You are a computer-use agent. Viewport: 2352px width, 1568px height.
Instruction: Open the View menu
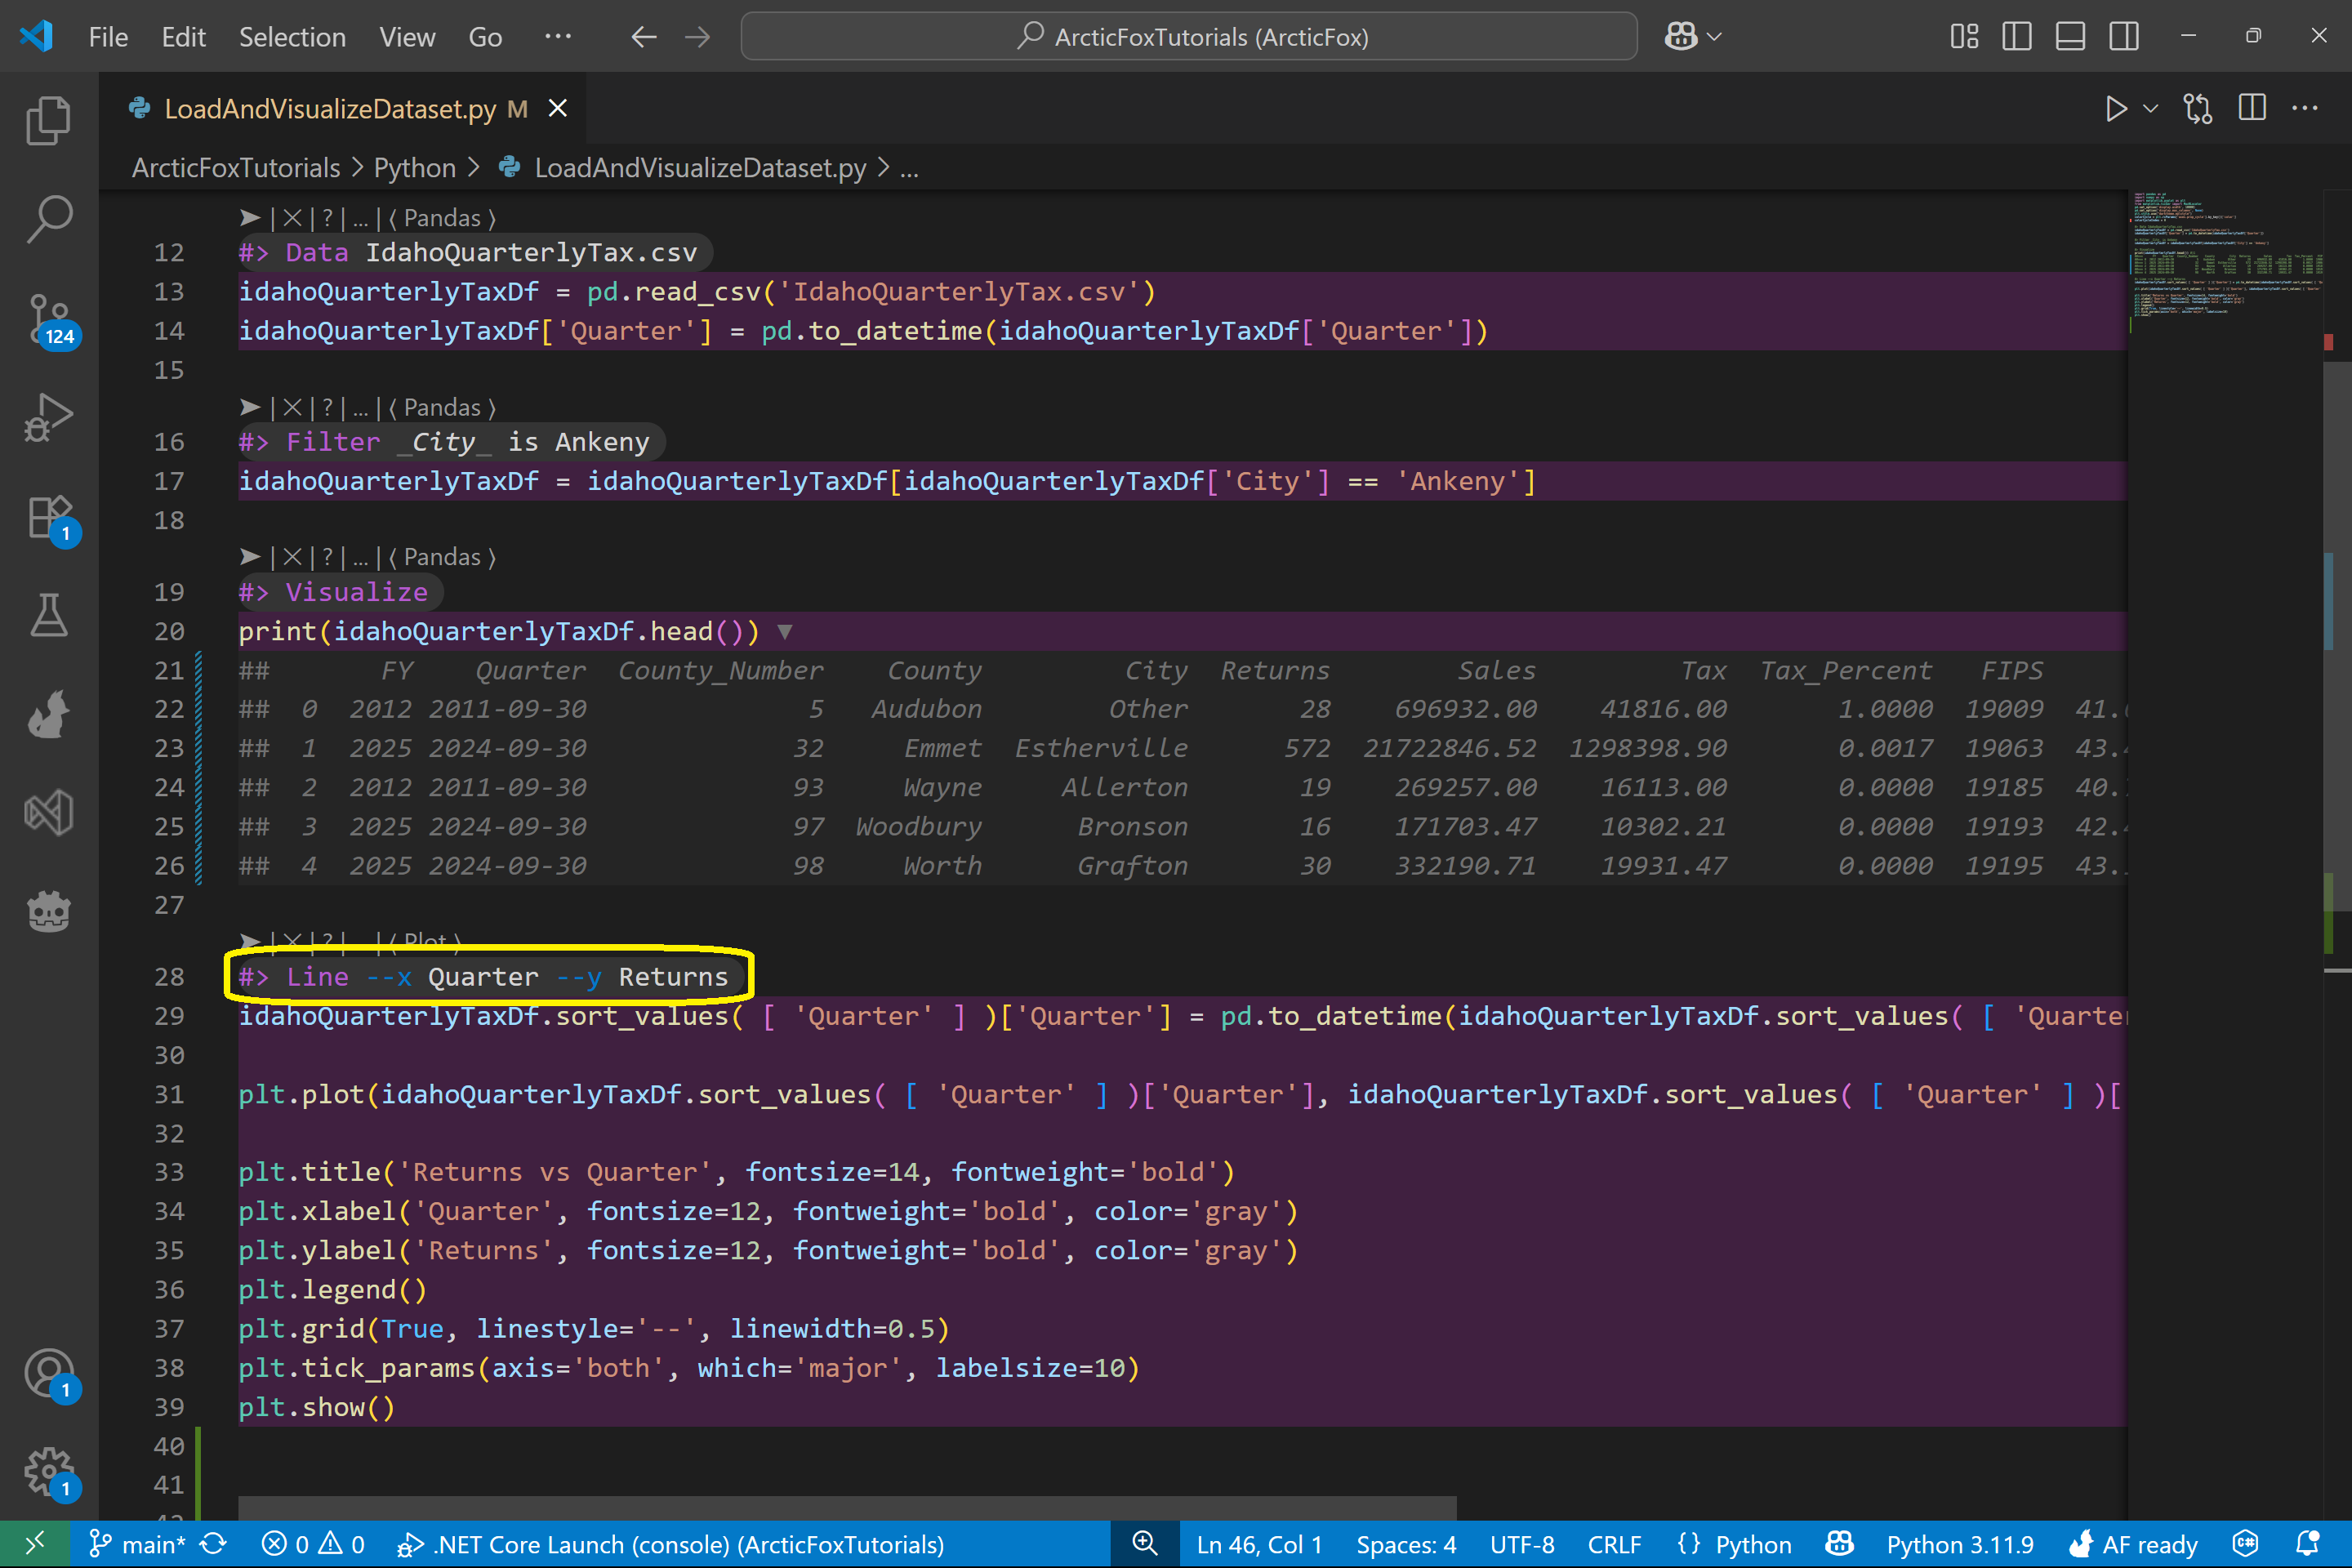[x=407, y=37]
